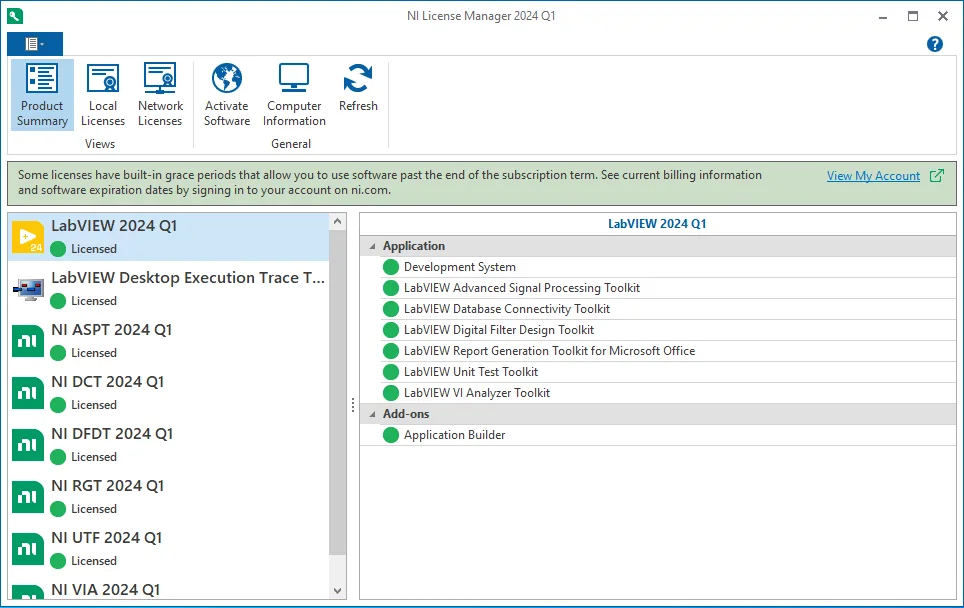This screenshot has width=964, height=608.
Task: Click the product list scroll down arrow
Action: pos(338,591)
